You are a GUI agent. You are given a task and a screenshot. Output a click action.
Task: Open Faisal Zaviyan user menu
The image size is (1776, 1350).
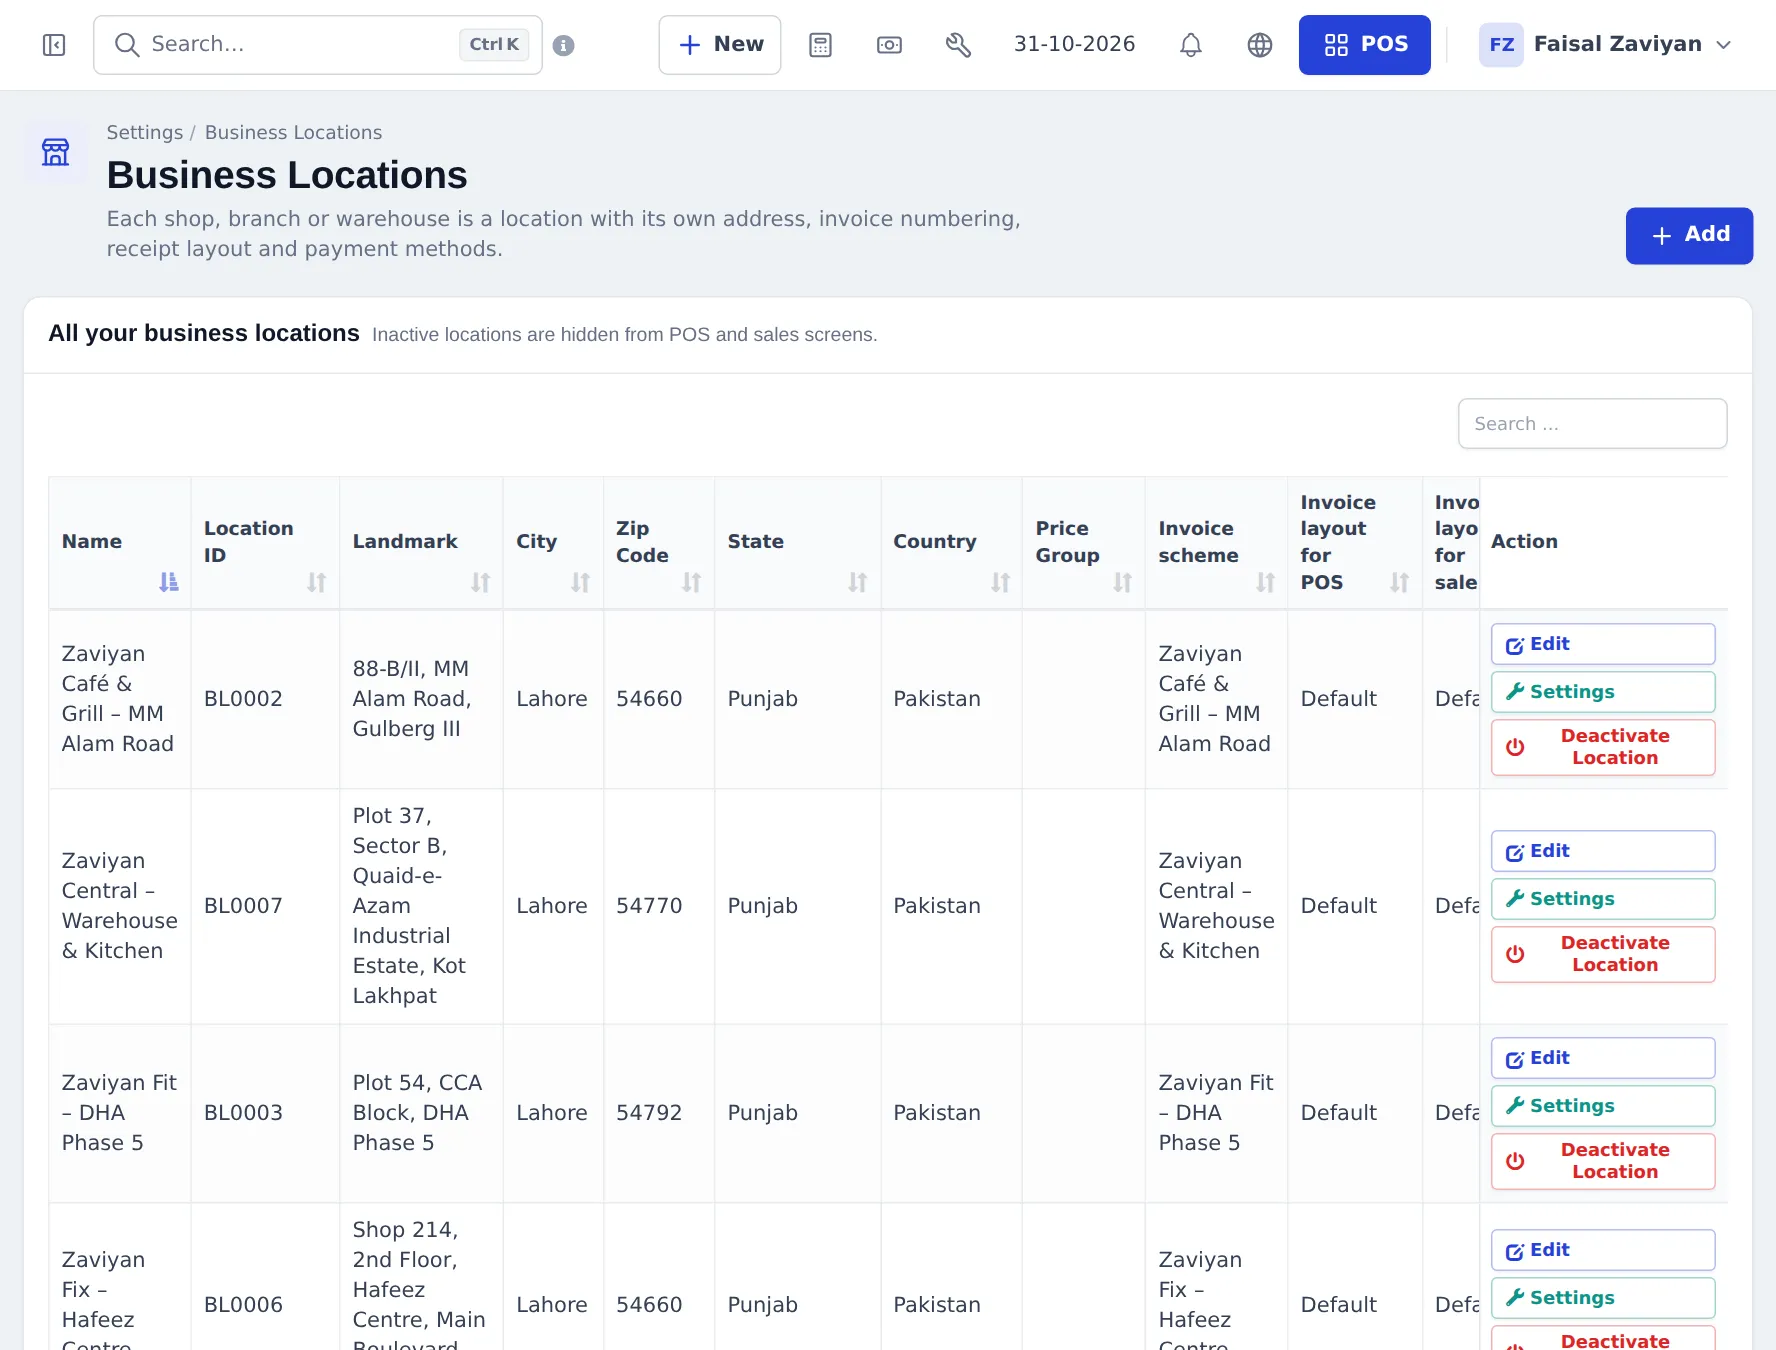[x=1606, y=45]
